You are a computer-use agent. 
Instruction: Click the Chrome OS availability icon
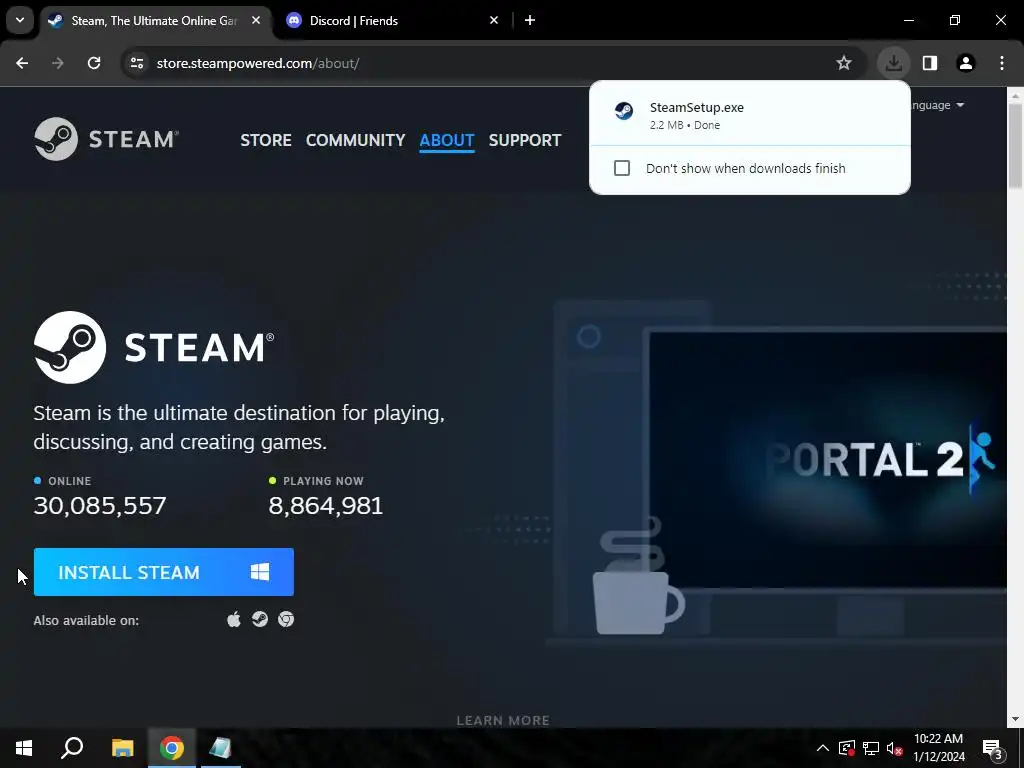click(286, 619)
